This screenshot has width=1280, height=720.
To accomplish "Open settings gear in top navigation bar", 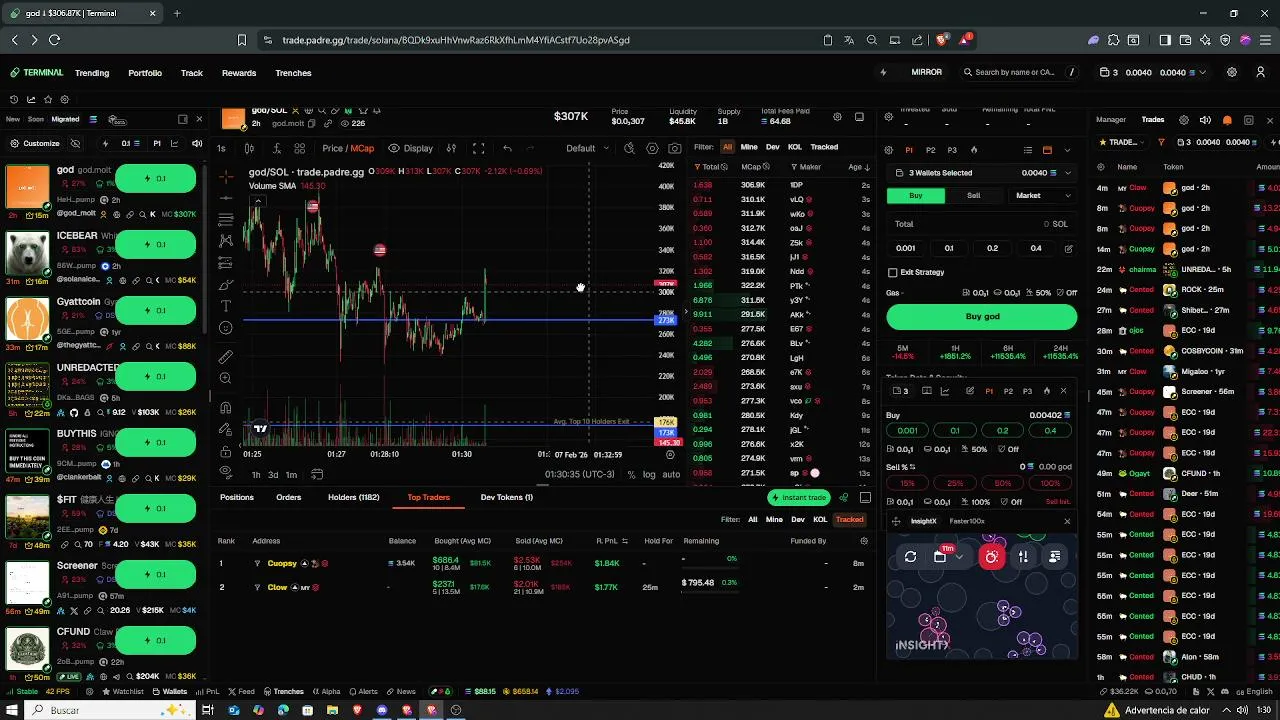I will point(1232,72).
